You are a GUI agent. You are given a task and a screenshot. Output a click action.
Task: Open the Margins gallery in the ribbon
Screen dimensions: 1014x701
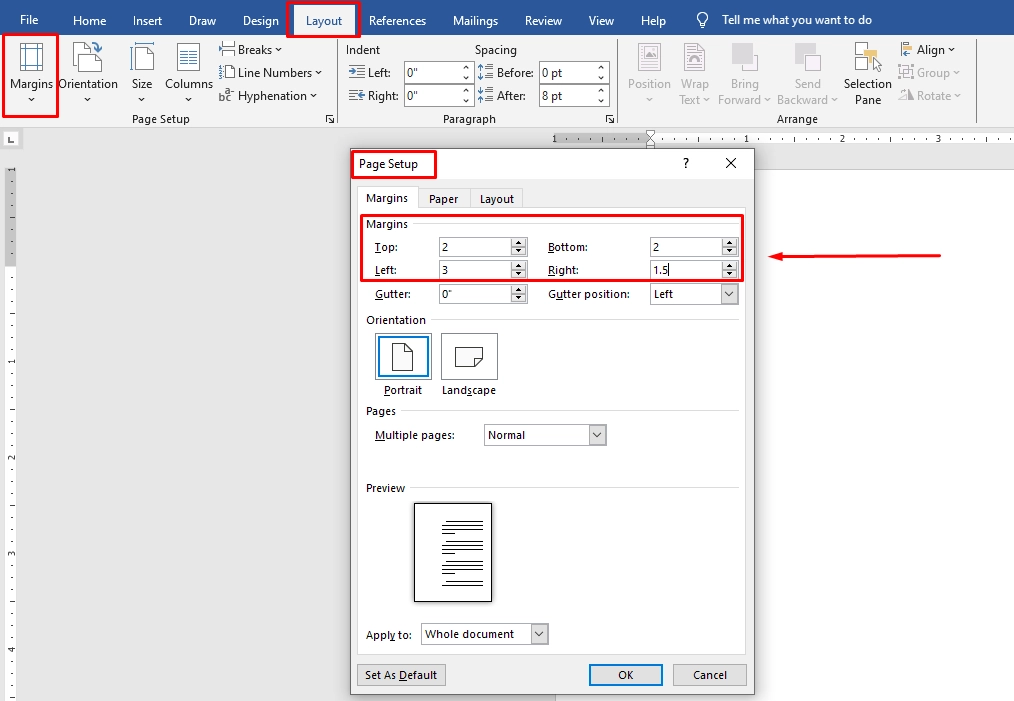pyautogui.click(x=30, y=72)
